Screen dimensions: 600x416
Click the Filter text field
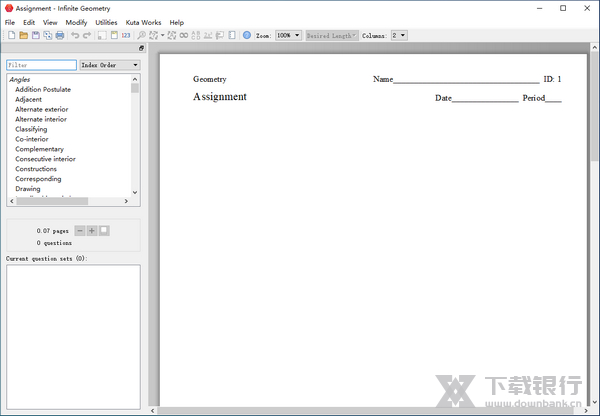click(41, 65)
